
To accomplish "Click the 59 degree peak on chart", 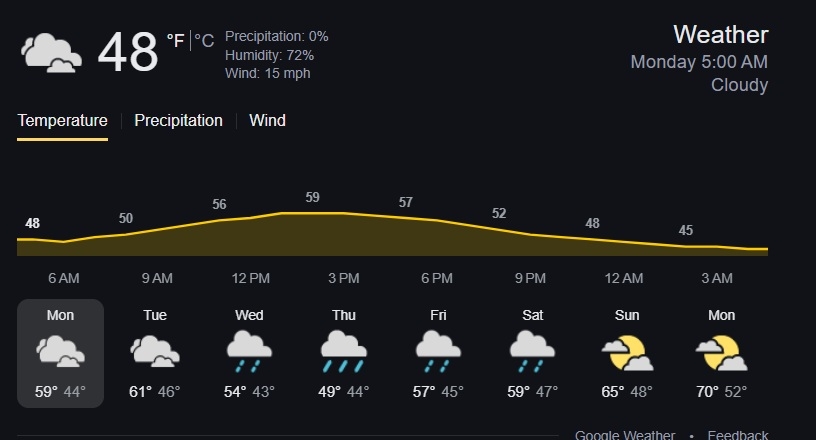I will tap(312, 198).
